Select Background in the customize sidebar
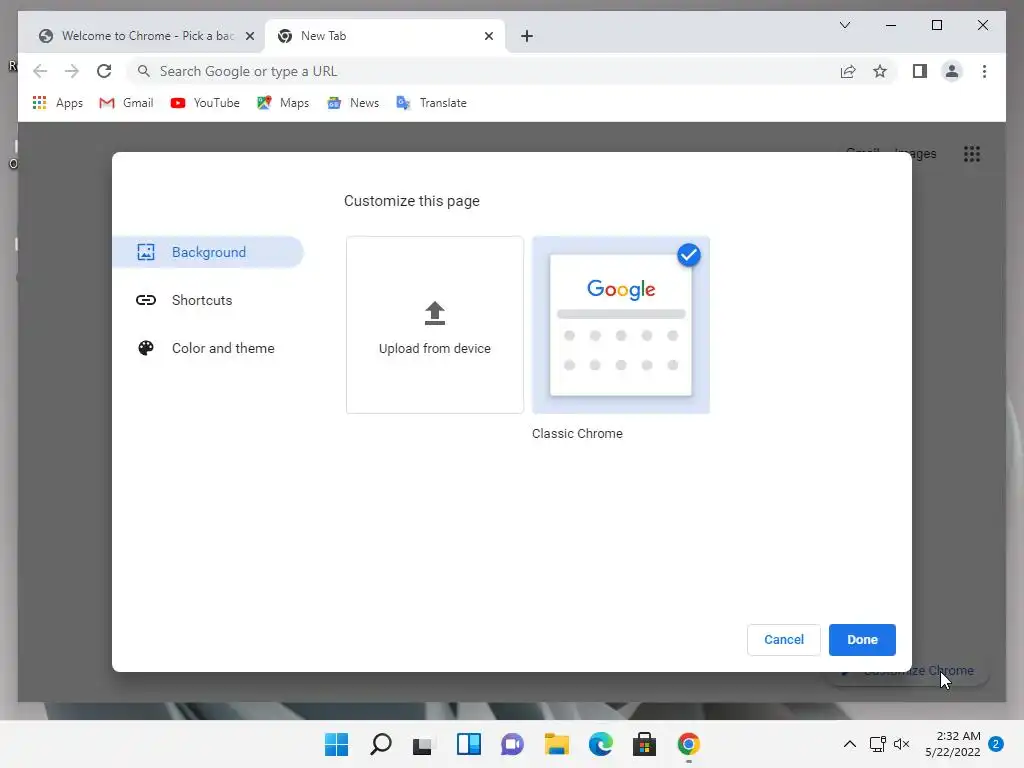 [208, 252]
